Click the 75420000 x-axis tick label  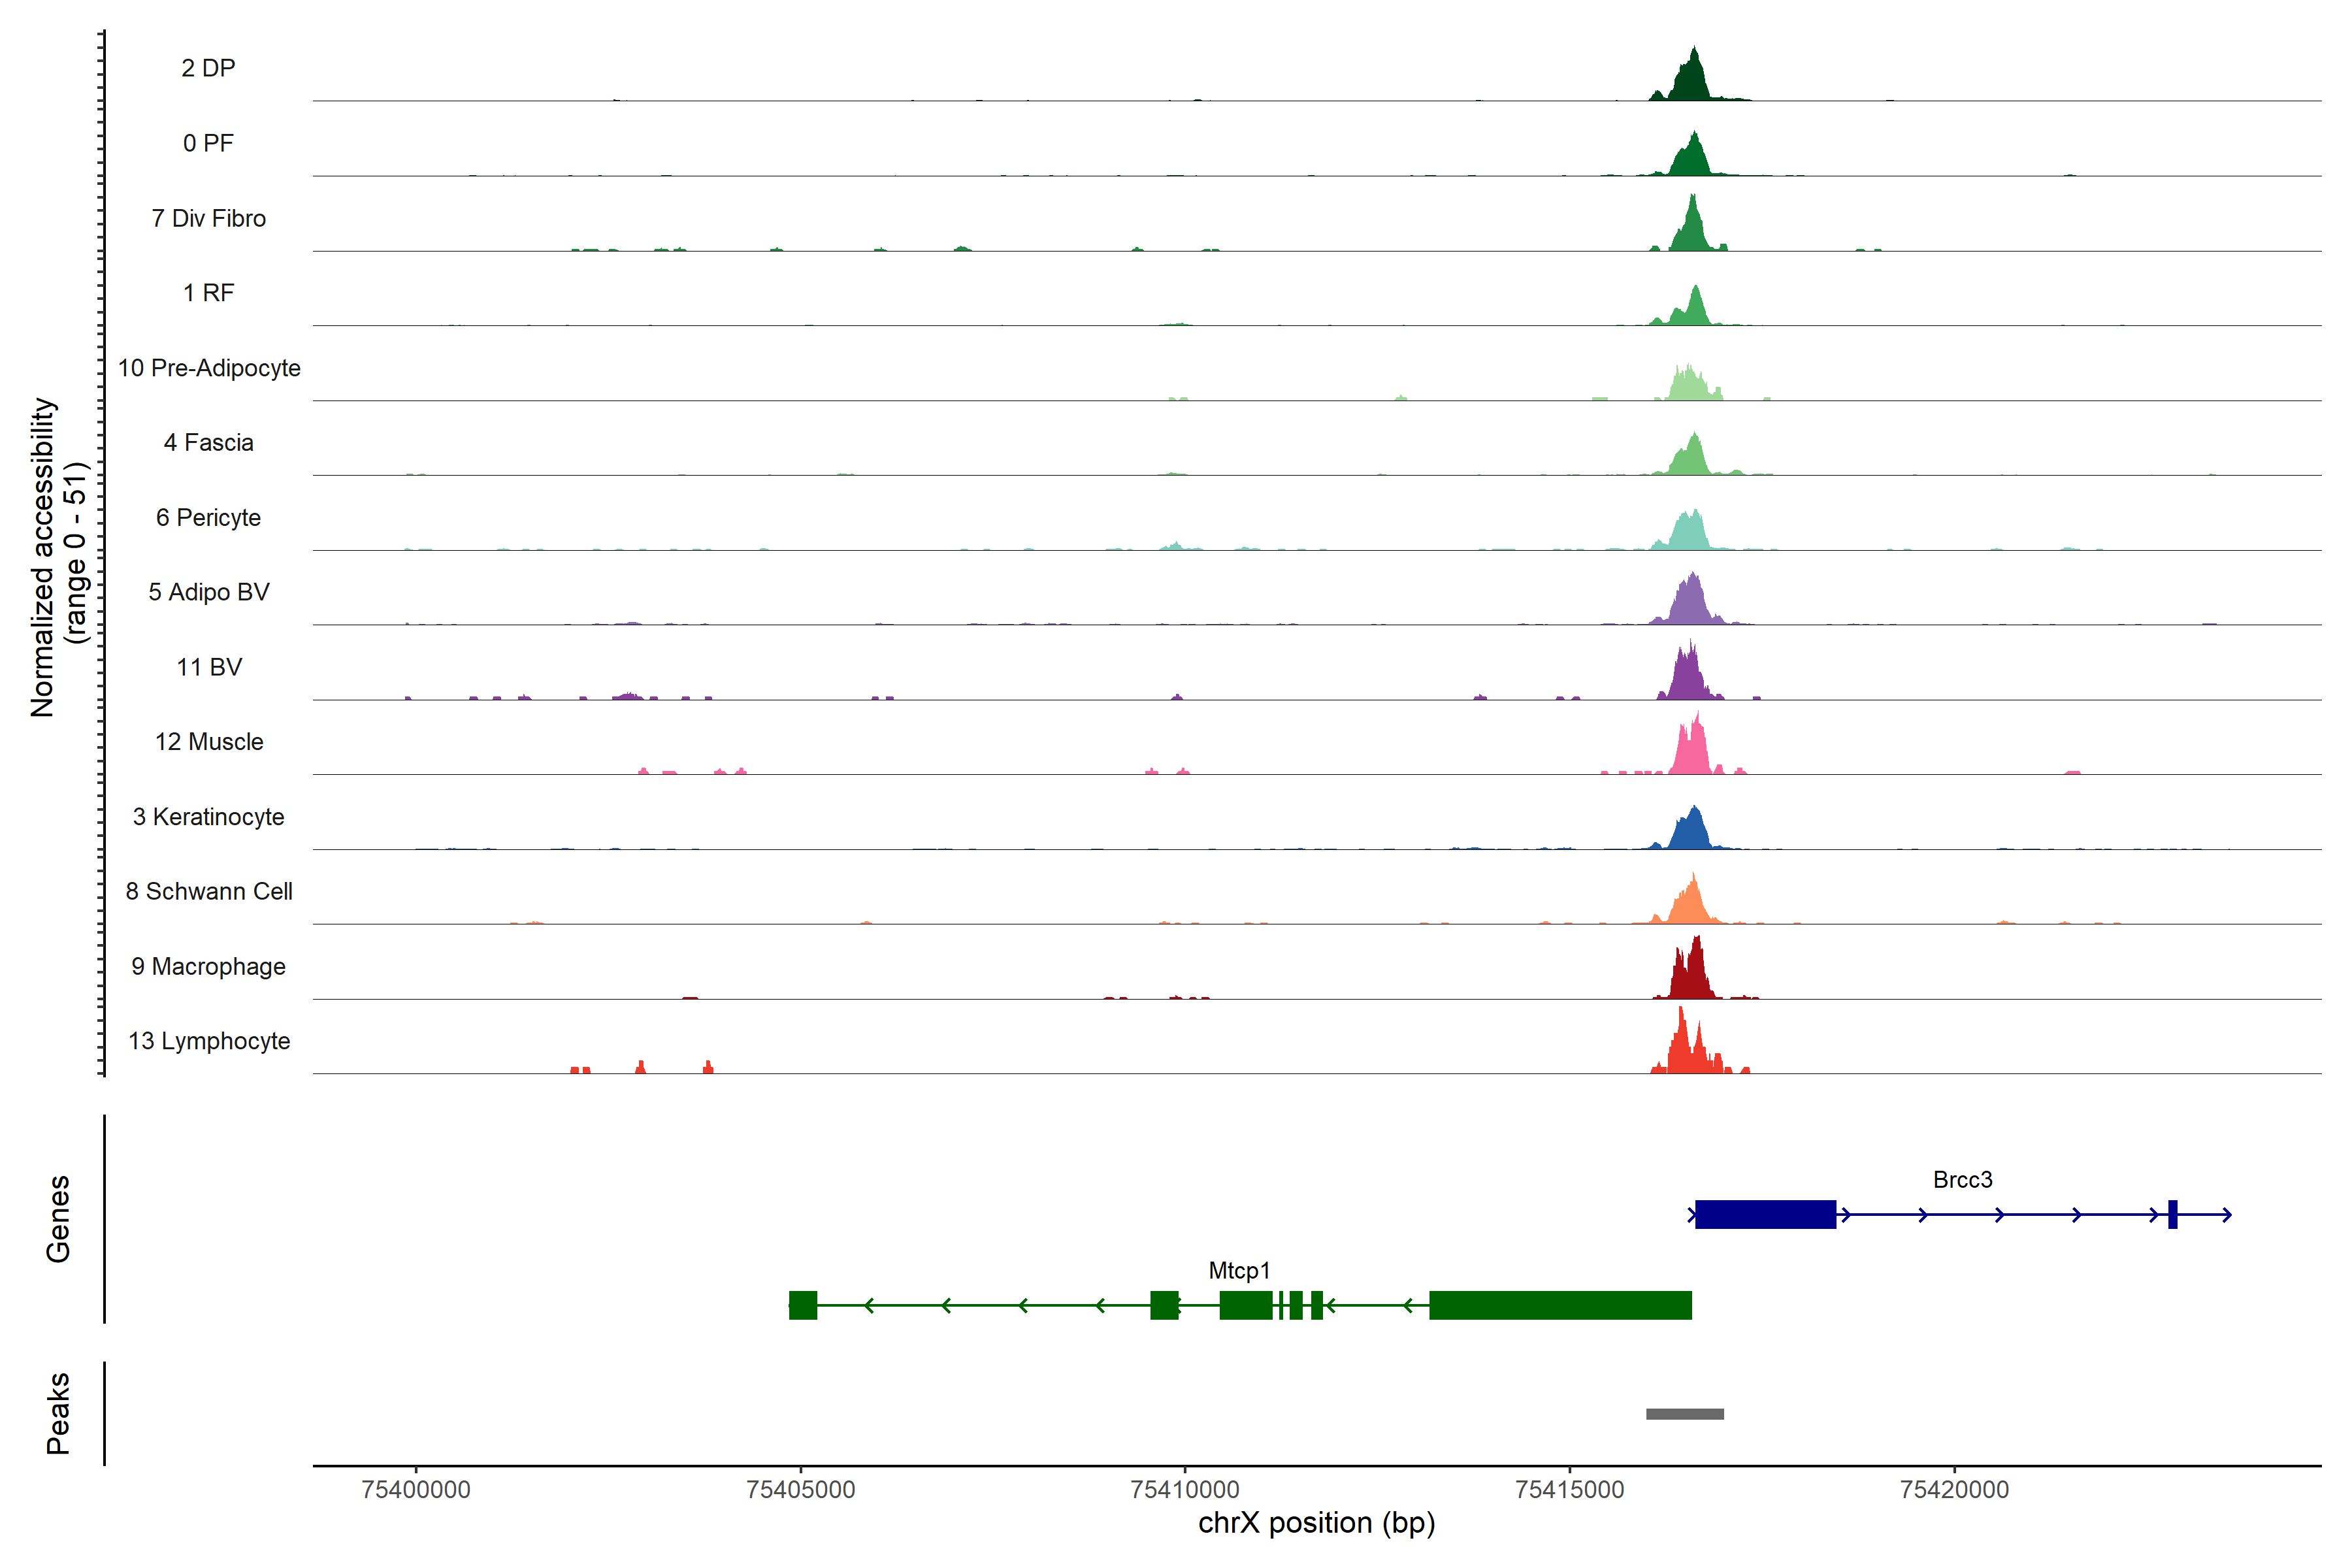(1954, 1489)
